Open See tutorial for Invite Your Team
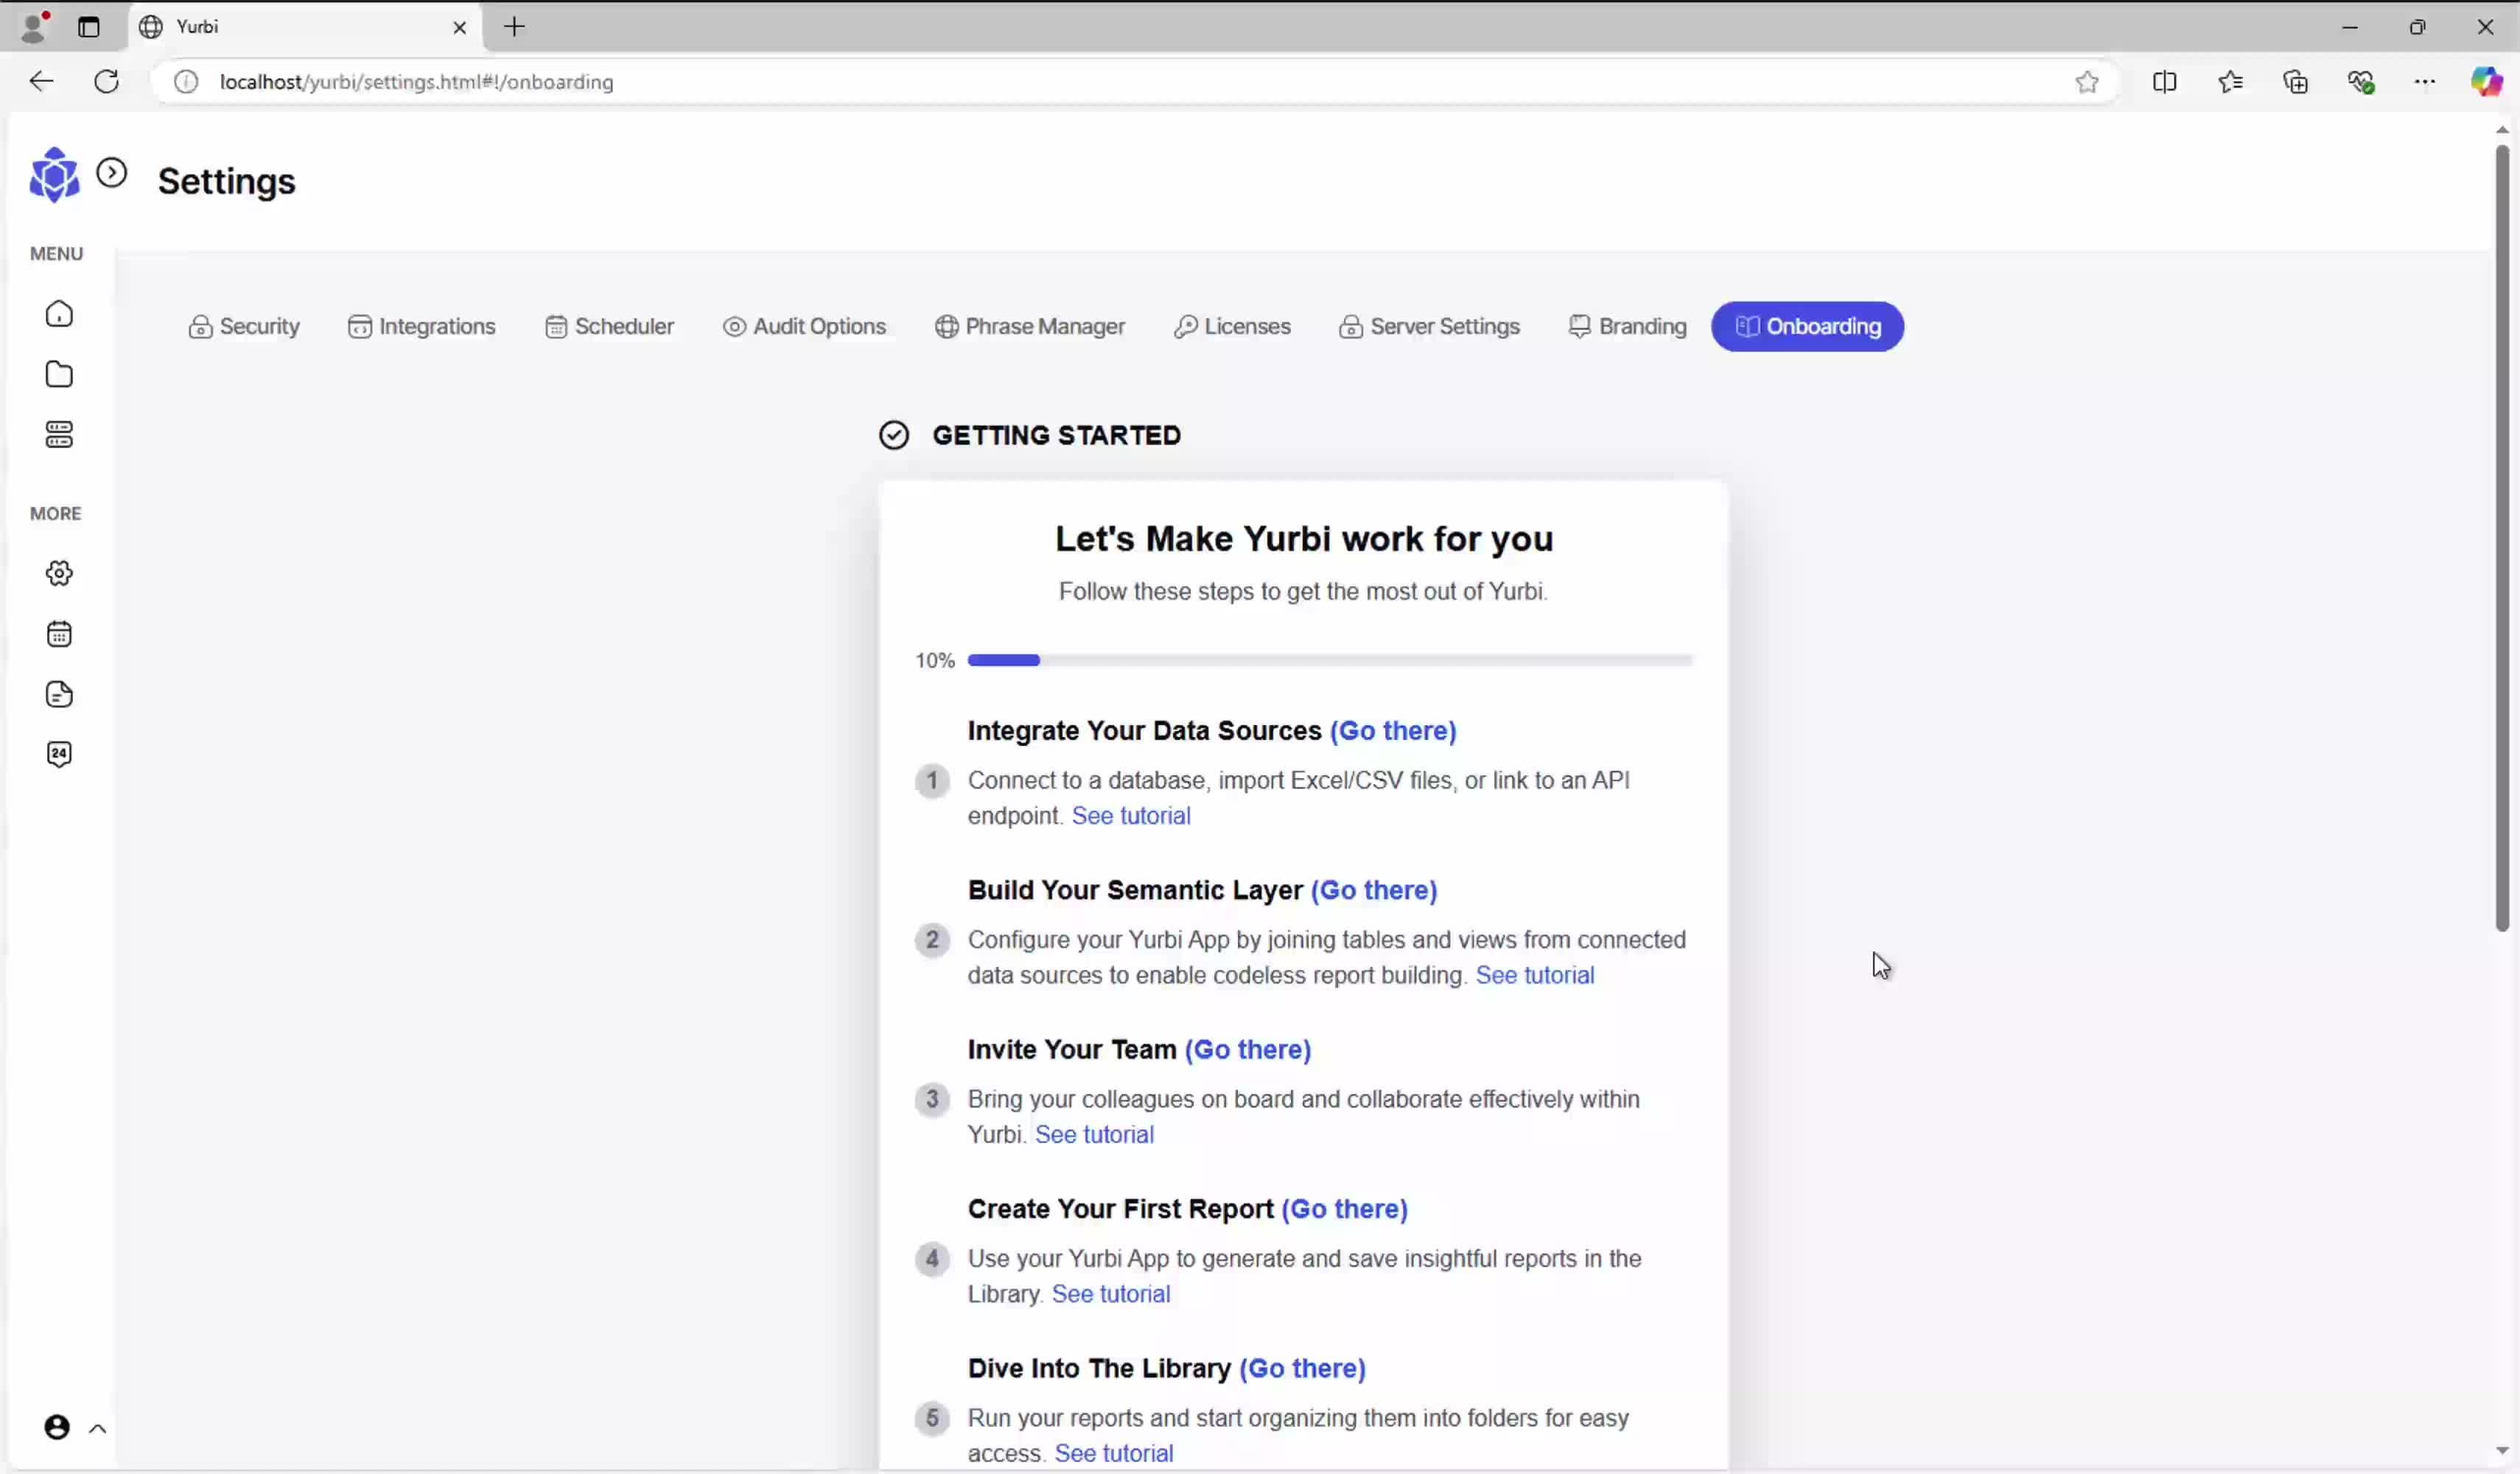The height and width of the screenshot is (1474, 2520). point(1094,1135)
